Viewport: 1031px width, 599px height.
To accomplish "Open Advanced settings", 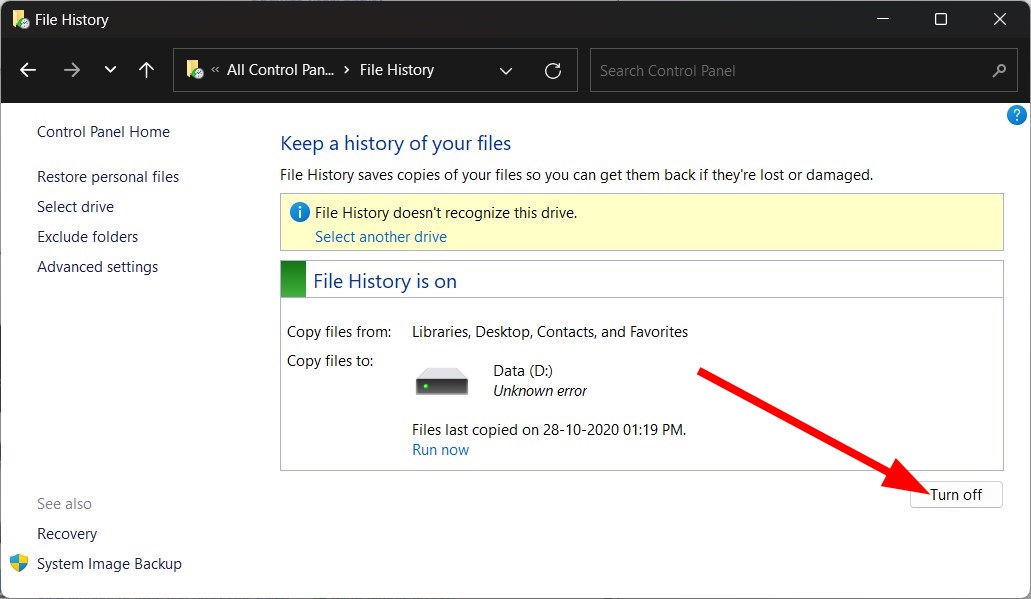I will tap(97, 266).
